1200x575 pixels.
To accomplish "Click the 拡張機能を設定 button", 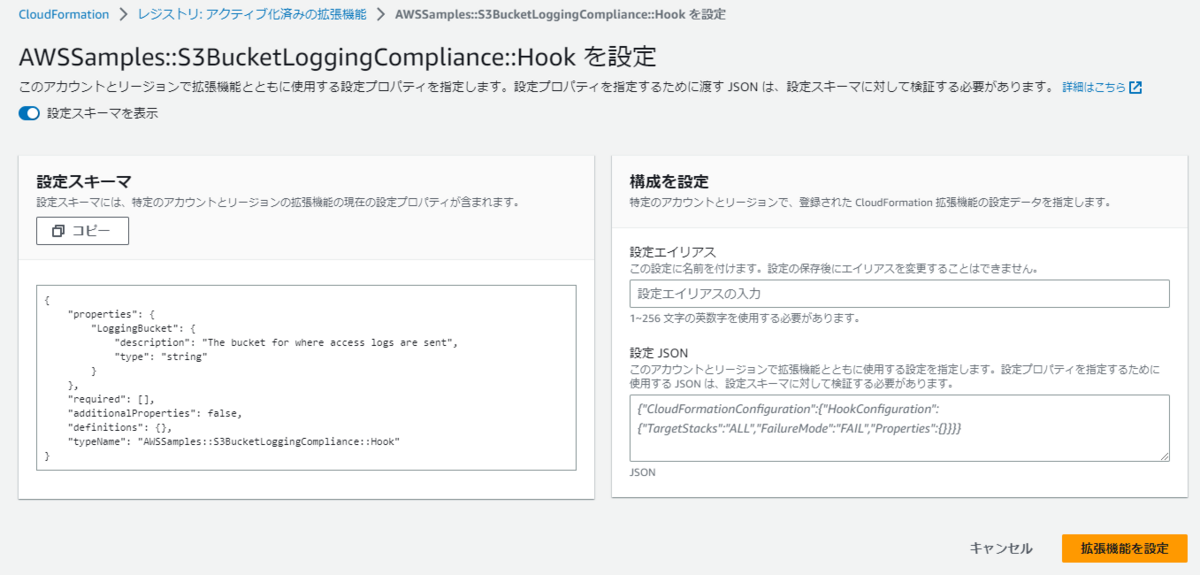I will tap(1124, 548).
